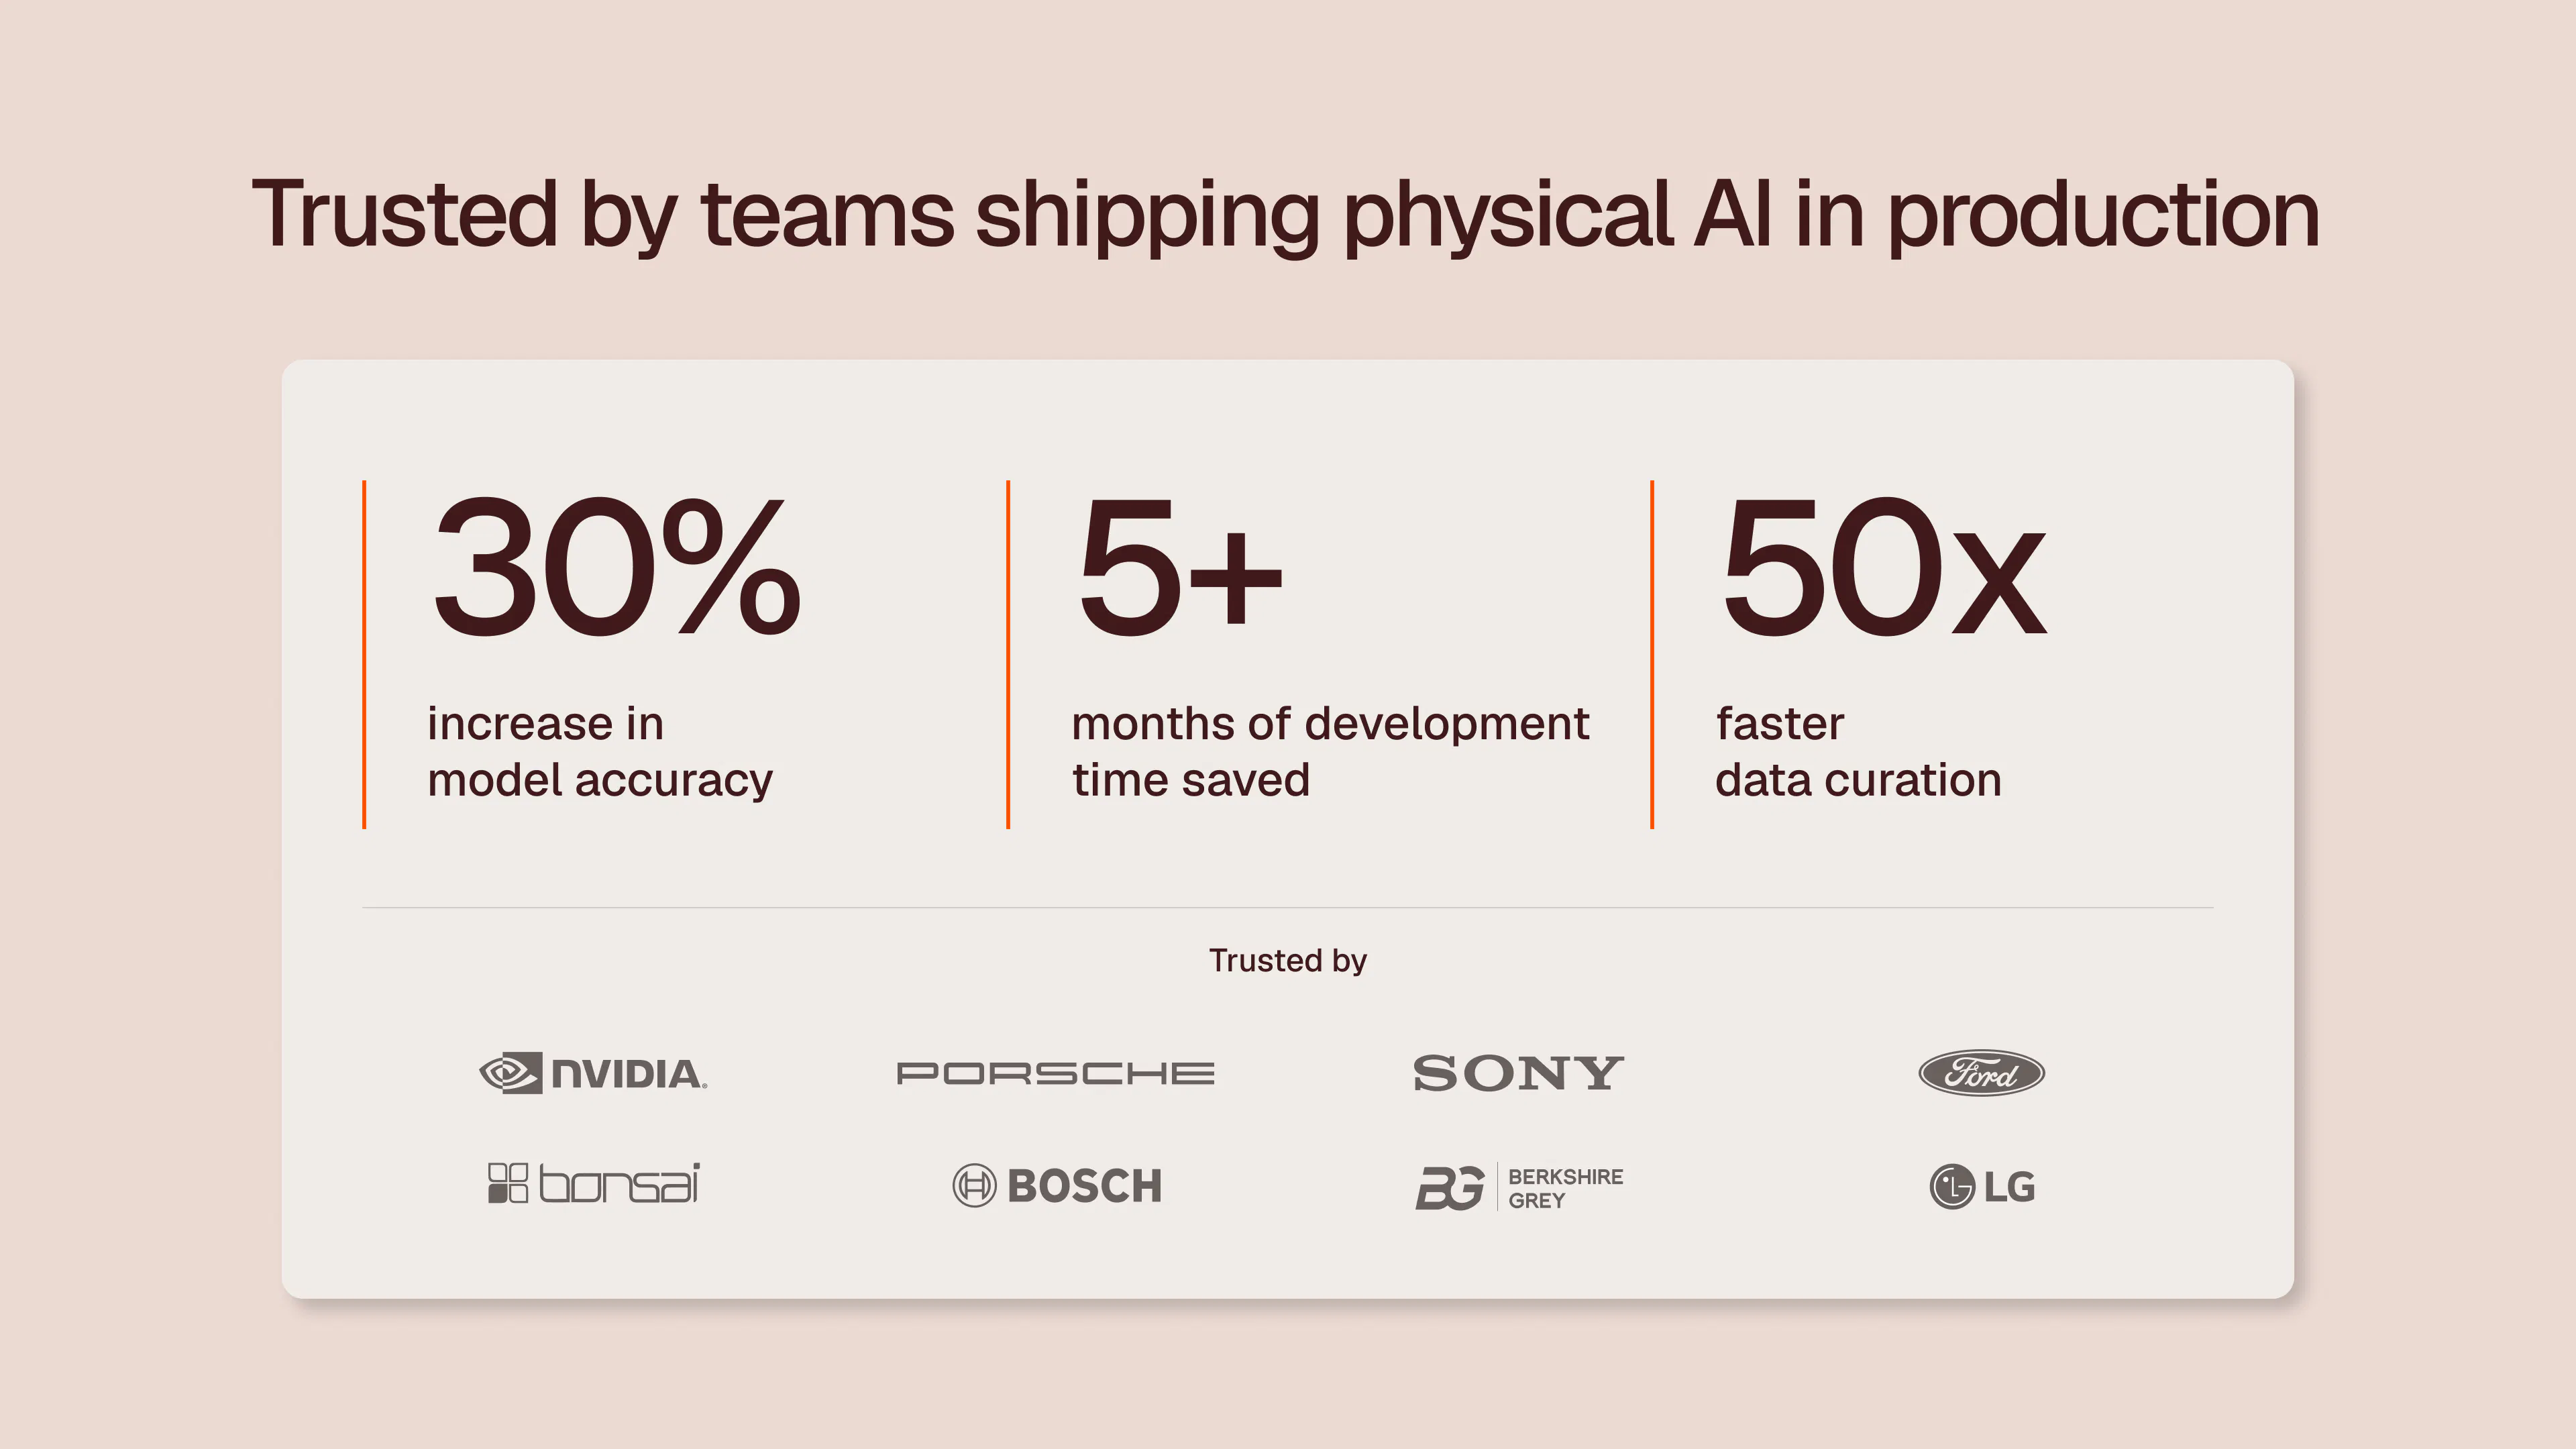
Task: Select the Sony logo
Action: 1518,1073
